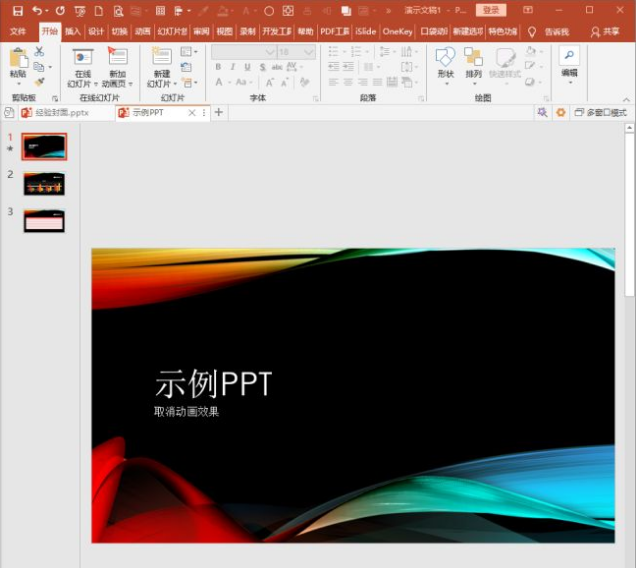Click the 在线幻灯片 online slides icon
The width and height of the screenshot is (636, 568).
pyautogui.click(x=82, y=58)
